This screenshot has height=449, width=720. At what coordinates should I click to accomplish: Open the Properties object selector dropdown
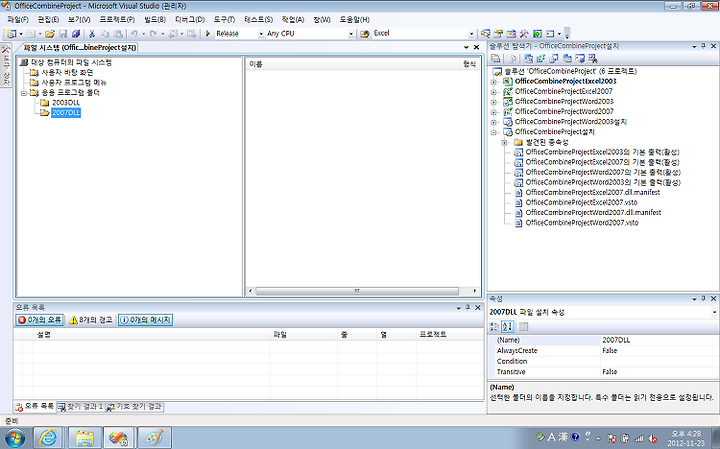point(714,312)
